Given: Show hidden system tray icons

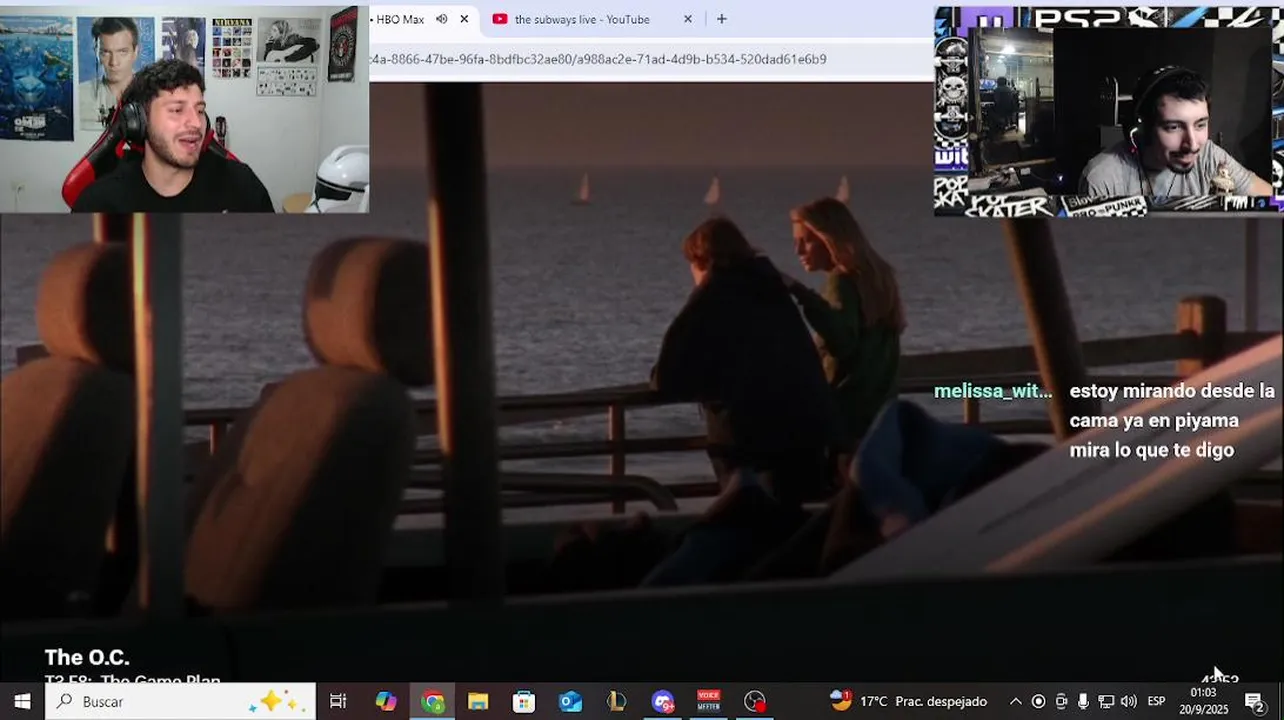Looking at the screenshot, I should 1015,702.
